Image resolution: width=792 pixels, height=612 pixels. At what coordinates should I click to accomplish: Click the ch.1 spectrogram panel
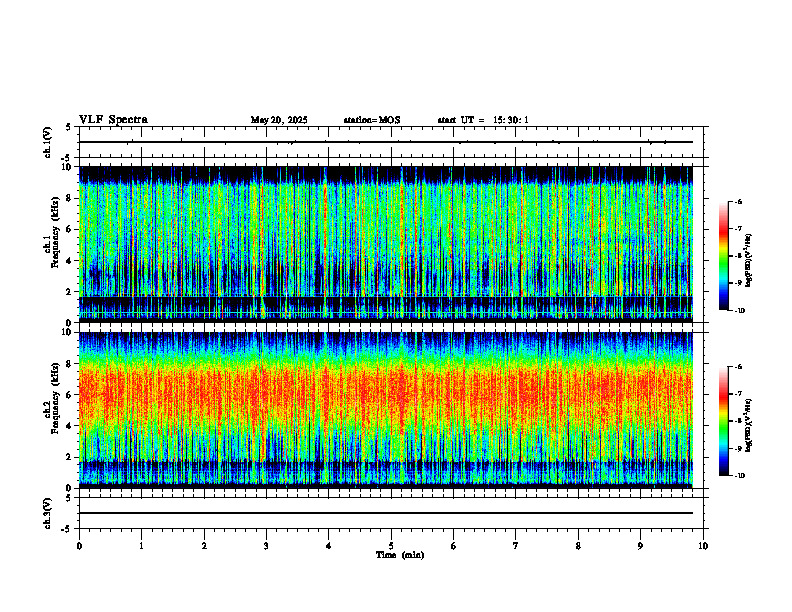click(386, 244)
